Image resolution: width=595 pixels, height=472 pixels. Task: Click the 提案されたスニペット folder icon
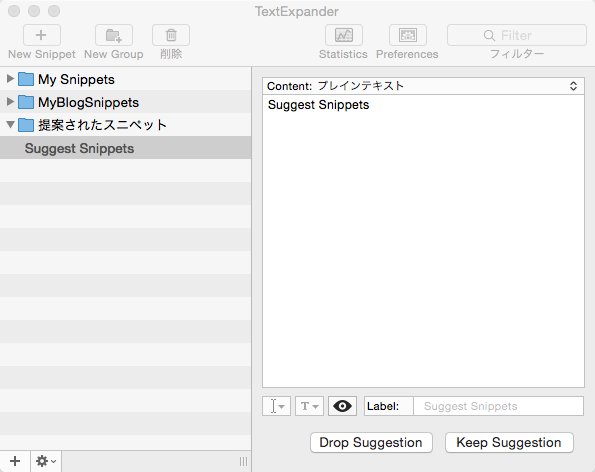26,124
